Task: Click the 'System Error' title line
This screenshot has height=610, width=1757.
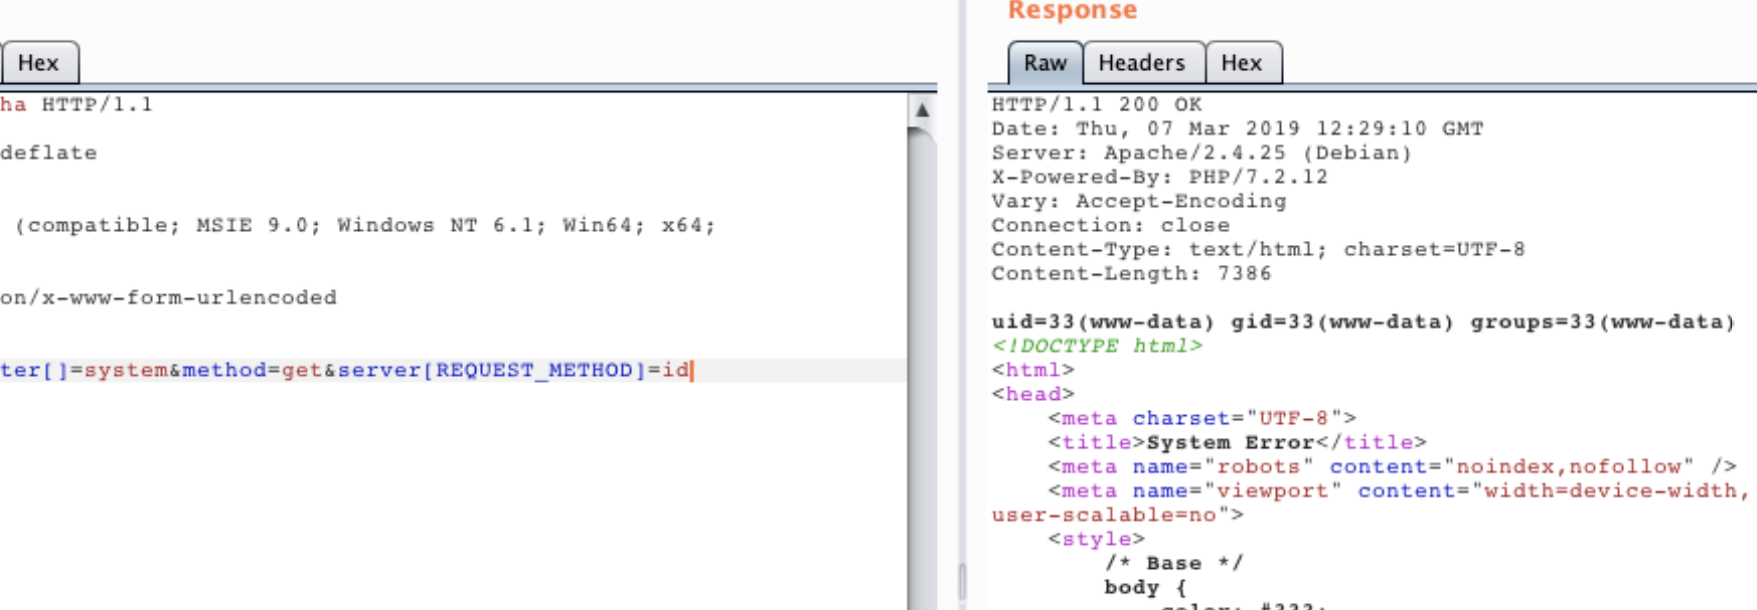Action: (1237, 442)
